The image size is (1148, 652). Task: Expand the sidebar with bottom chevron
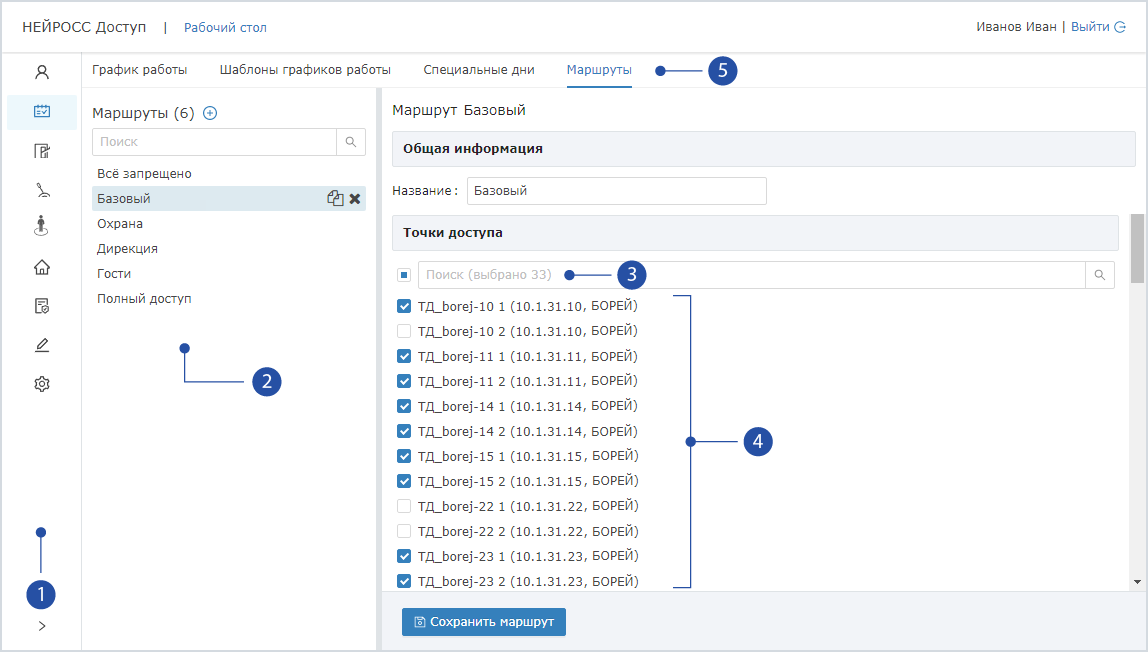[x=42, y=626]
